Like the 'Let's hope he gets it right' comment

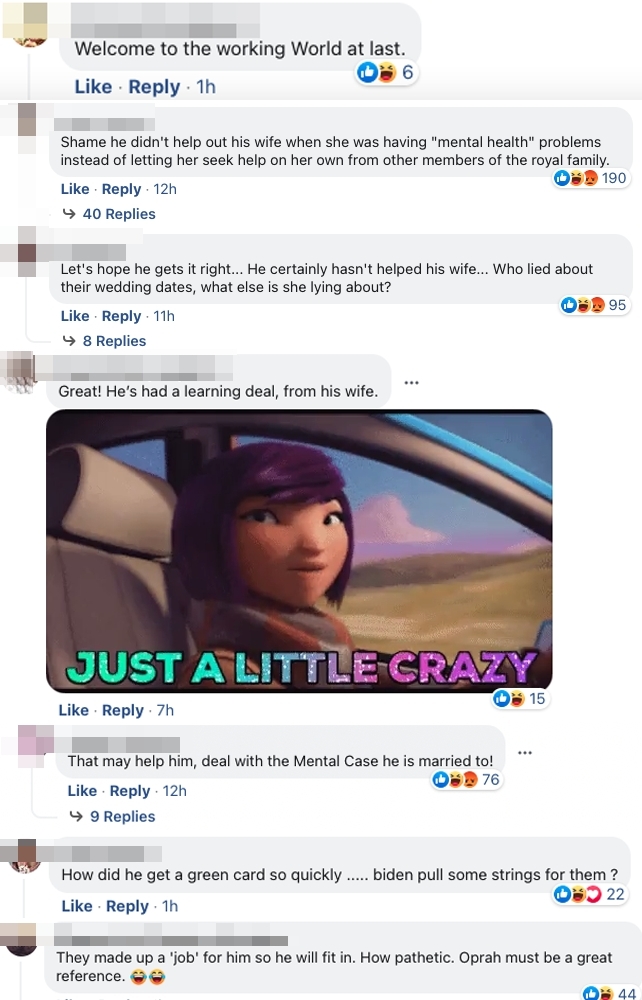pos(75,316)
